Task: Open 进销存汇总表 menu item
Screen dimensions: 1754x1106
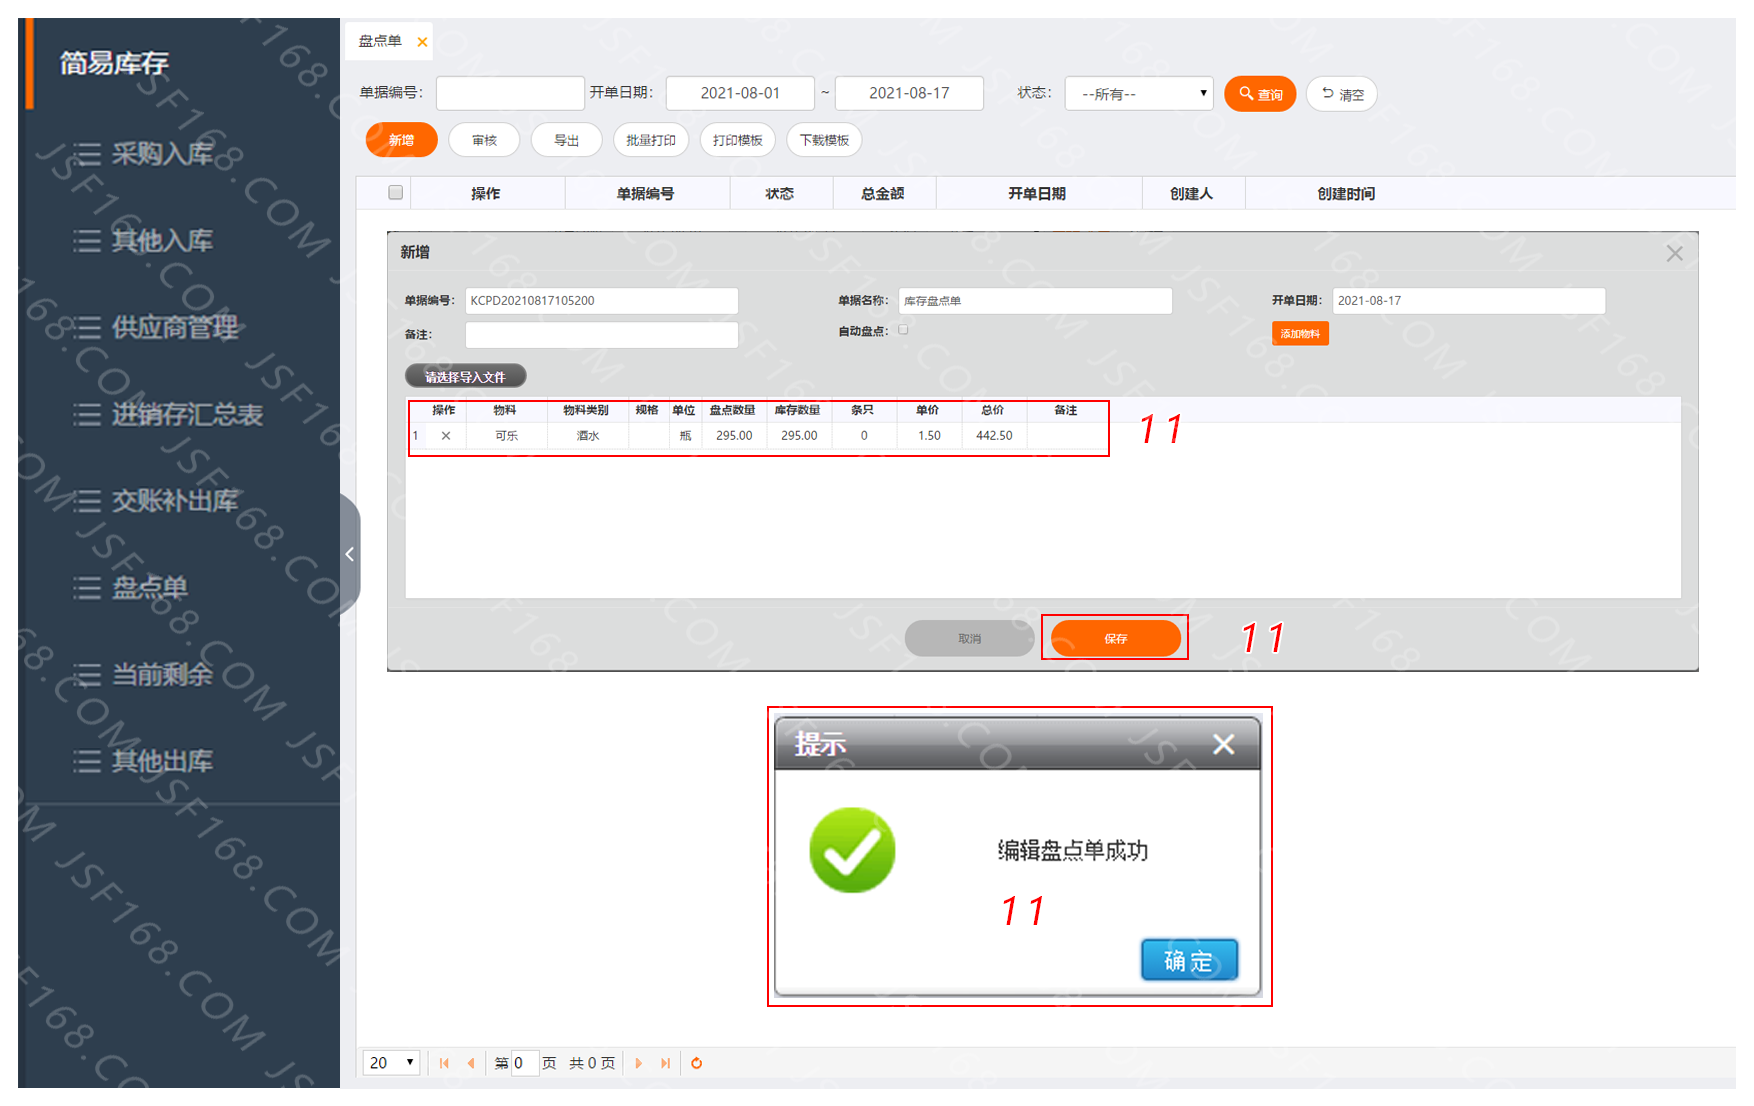Action: tap(187, 414)
